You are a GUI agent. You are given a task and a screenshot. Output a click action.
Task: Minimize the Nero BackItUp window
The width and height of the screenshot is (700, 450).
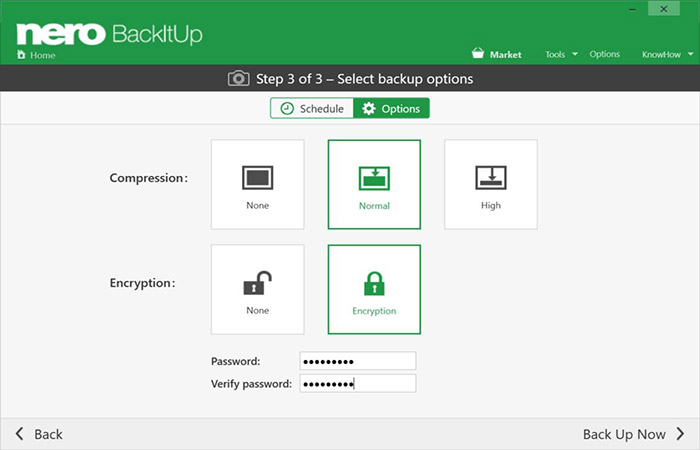click(x=633, y=9)
